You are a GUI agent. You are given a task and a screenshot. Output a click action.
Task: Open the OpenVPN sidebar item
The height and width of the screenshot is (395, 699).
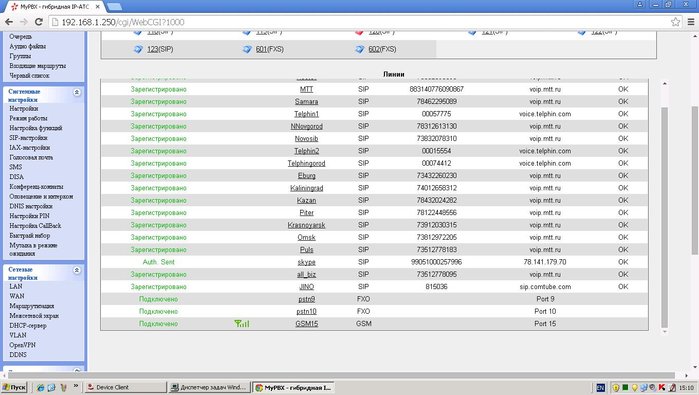22,345
